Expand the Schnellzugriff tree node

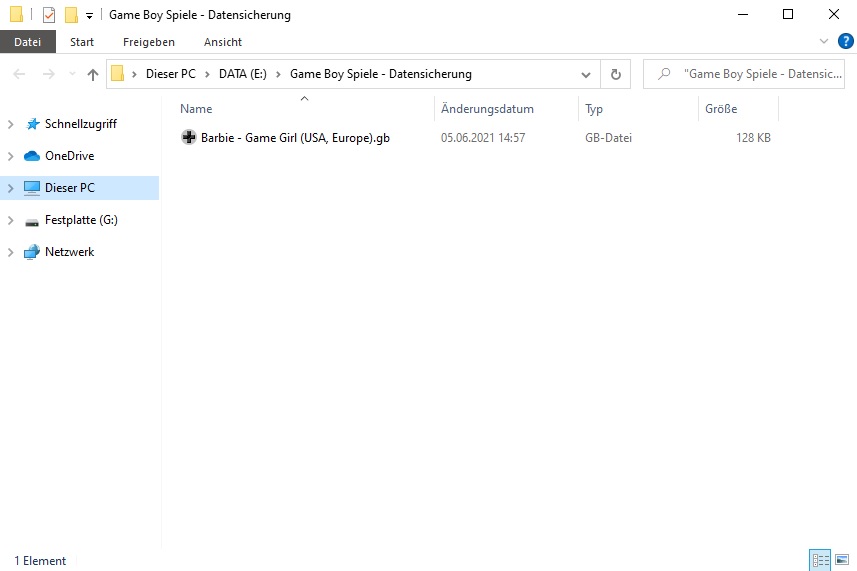10,124
